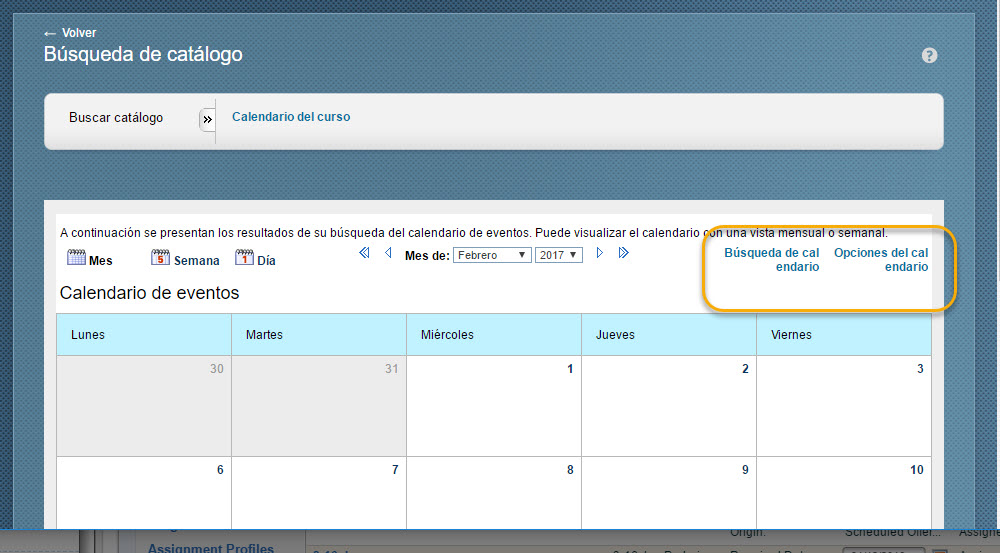Open Opciones del calendario link
This screenshot has width=1000, height=553.
(x=881, y=260)
